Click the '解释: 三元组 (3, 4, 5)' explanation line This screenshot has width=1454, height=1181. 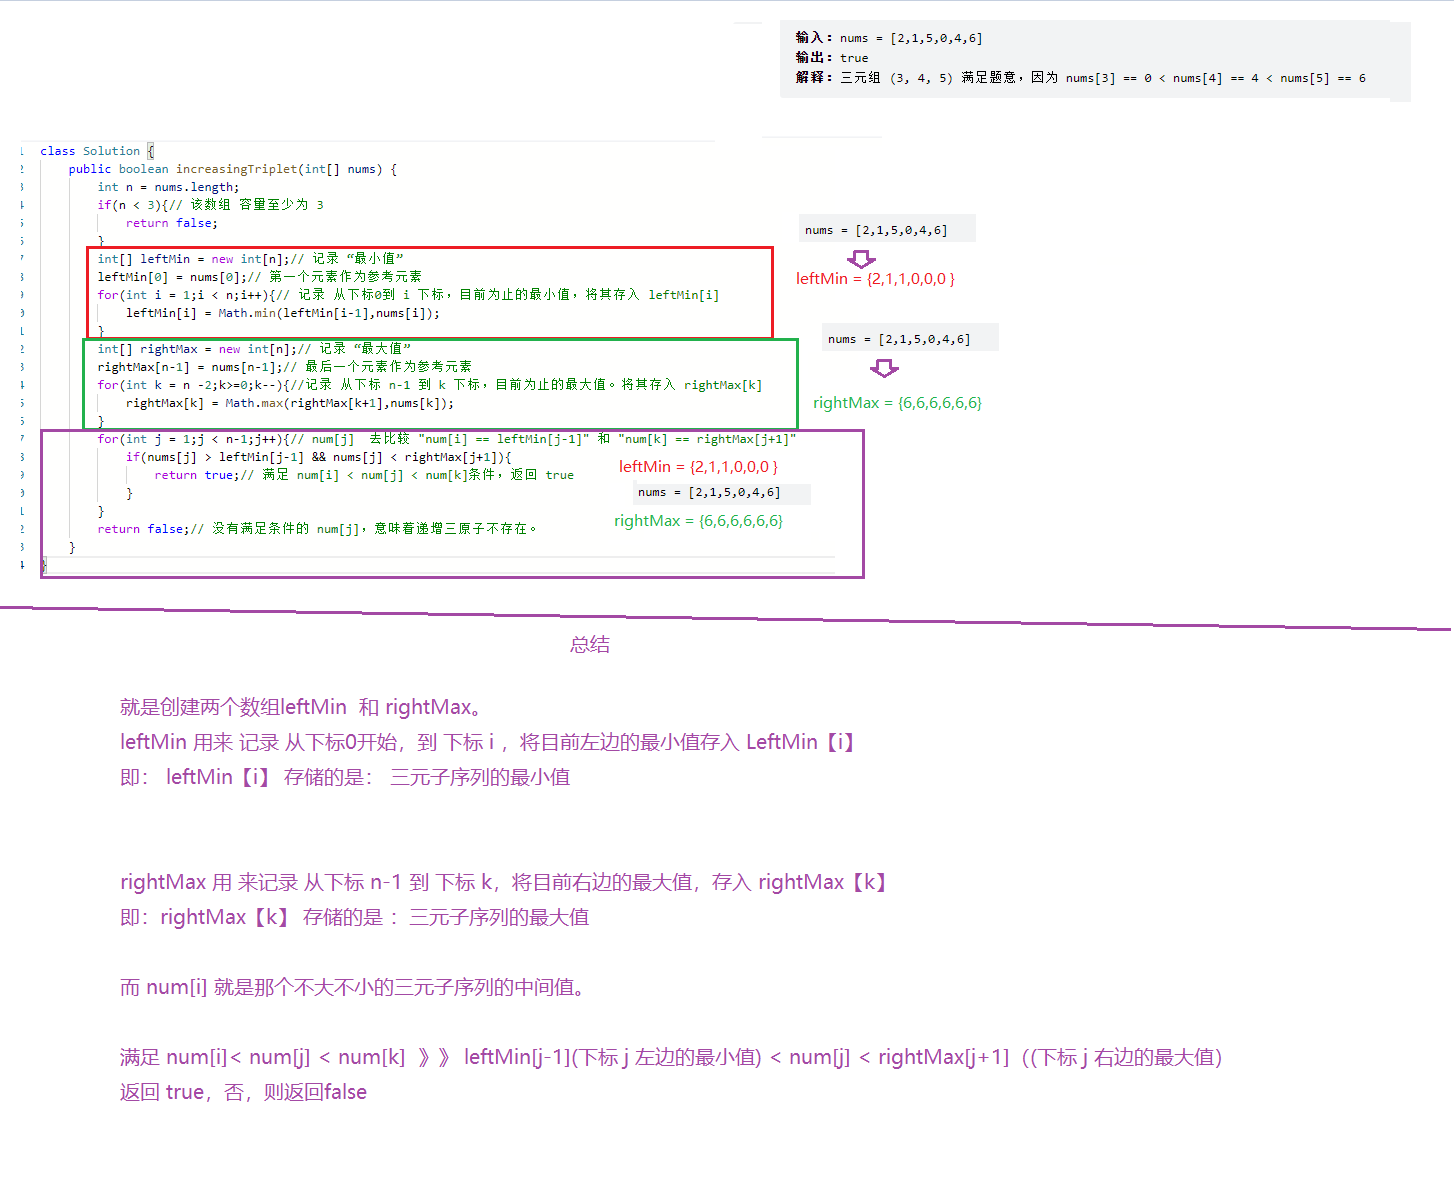[x=1081, y=78]
